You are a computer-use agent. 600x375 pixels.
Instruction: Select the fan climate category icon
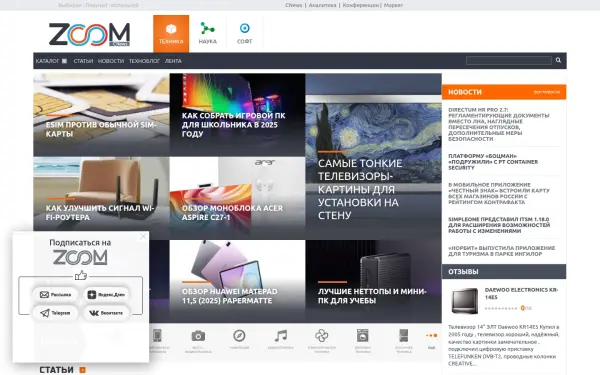coord(321,336)
